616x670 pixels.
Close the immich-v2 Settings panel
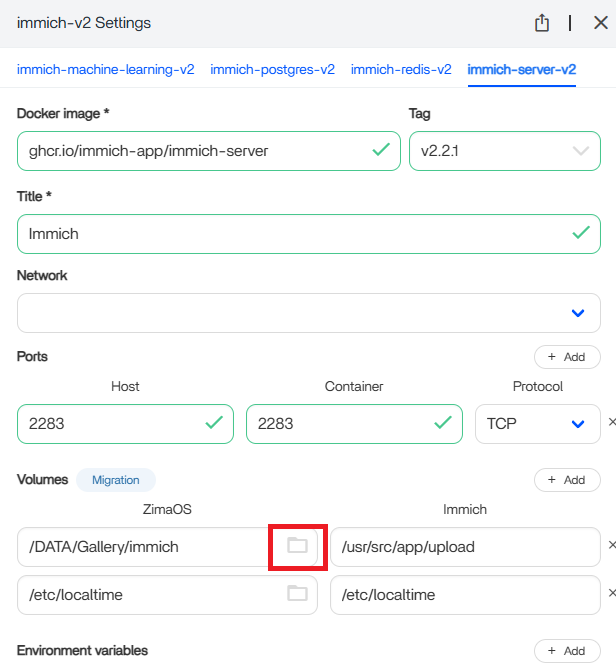click(600, 23)
